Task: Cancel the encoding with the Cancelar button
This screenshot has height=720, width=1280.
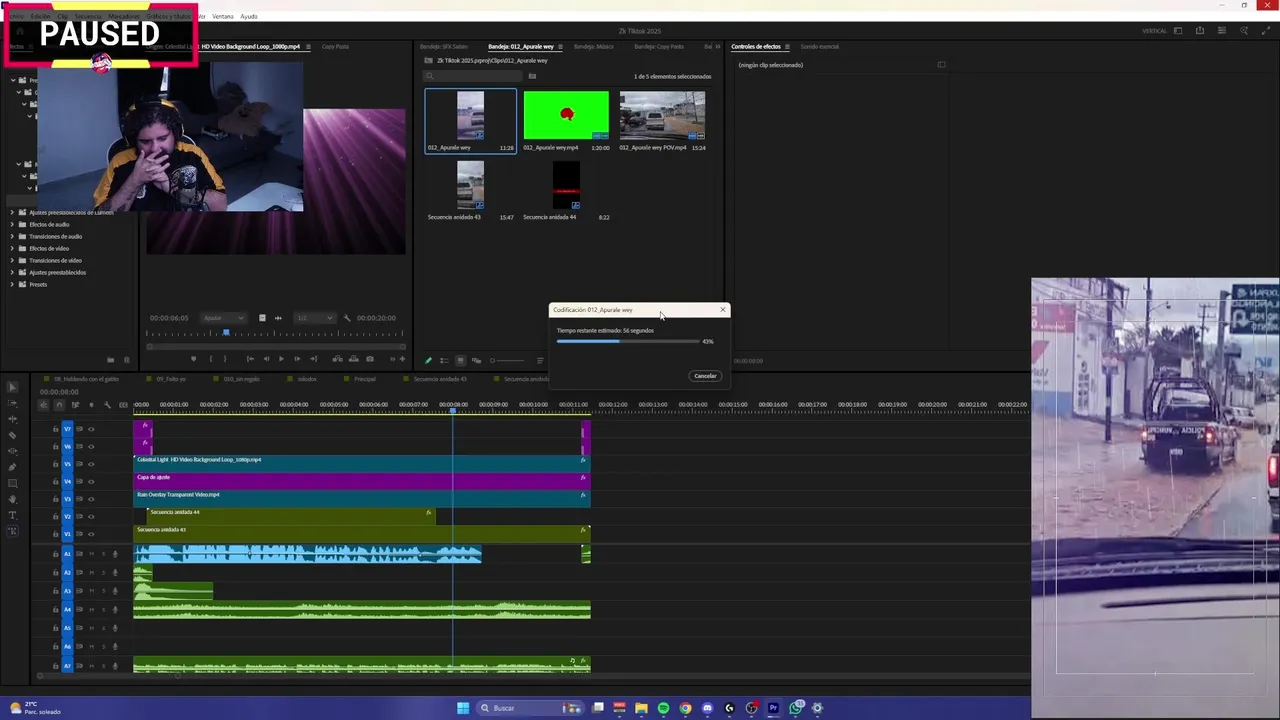Action: (x=705, y=376)
